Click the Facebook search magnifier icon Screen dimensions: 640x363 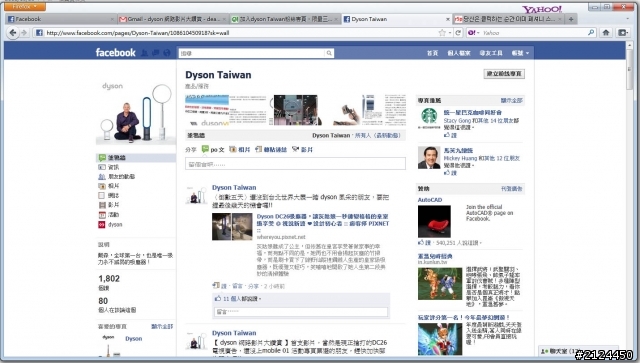(x=329, y=53)
